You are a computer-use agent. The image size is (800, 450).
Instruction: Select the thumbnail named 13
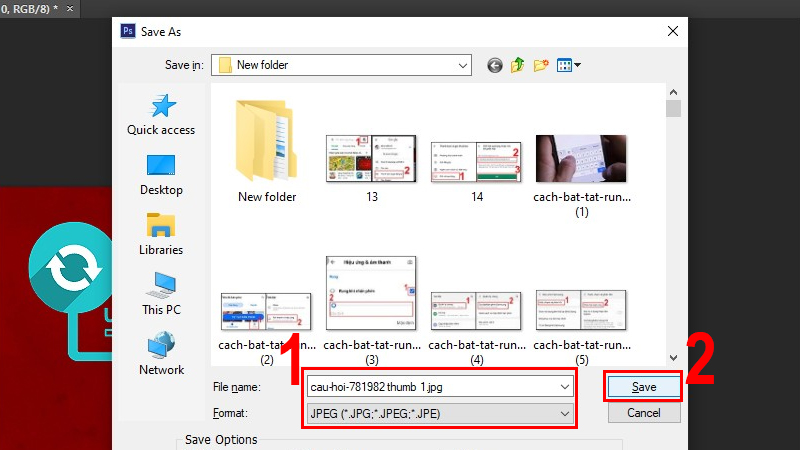pos(371,168)
